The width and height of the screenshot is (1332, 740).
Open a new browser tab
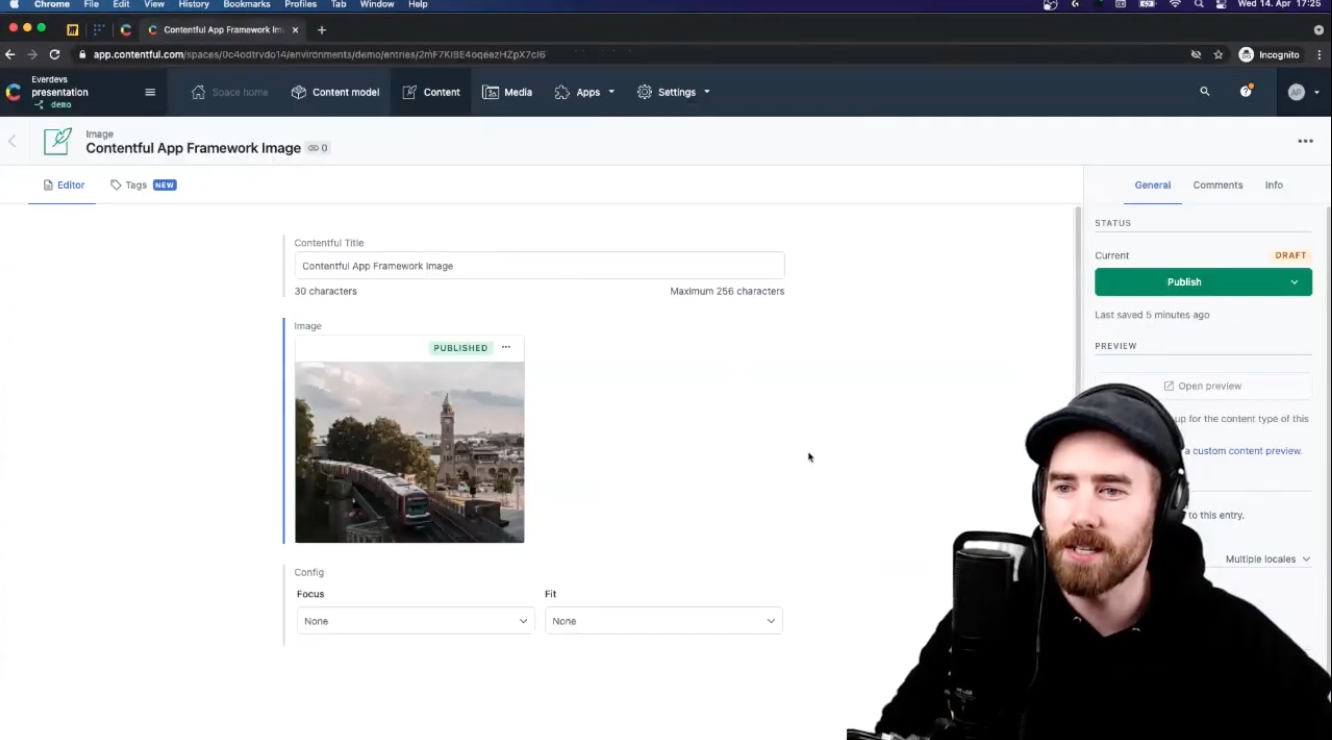pyautogui.click(x=321, y=30)
